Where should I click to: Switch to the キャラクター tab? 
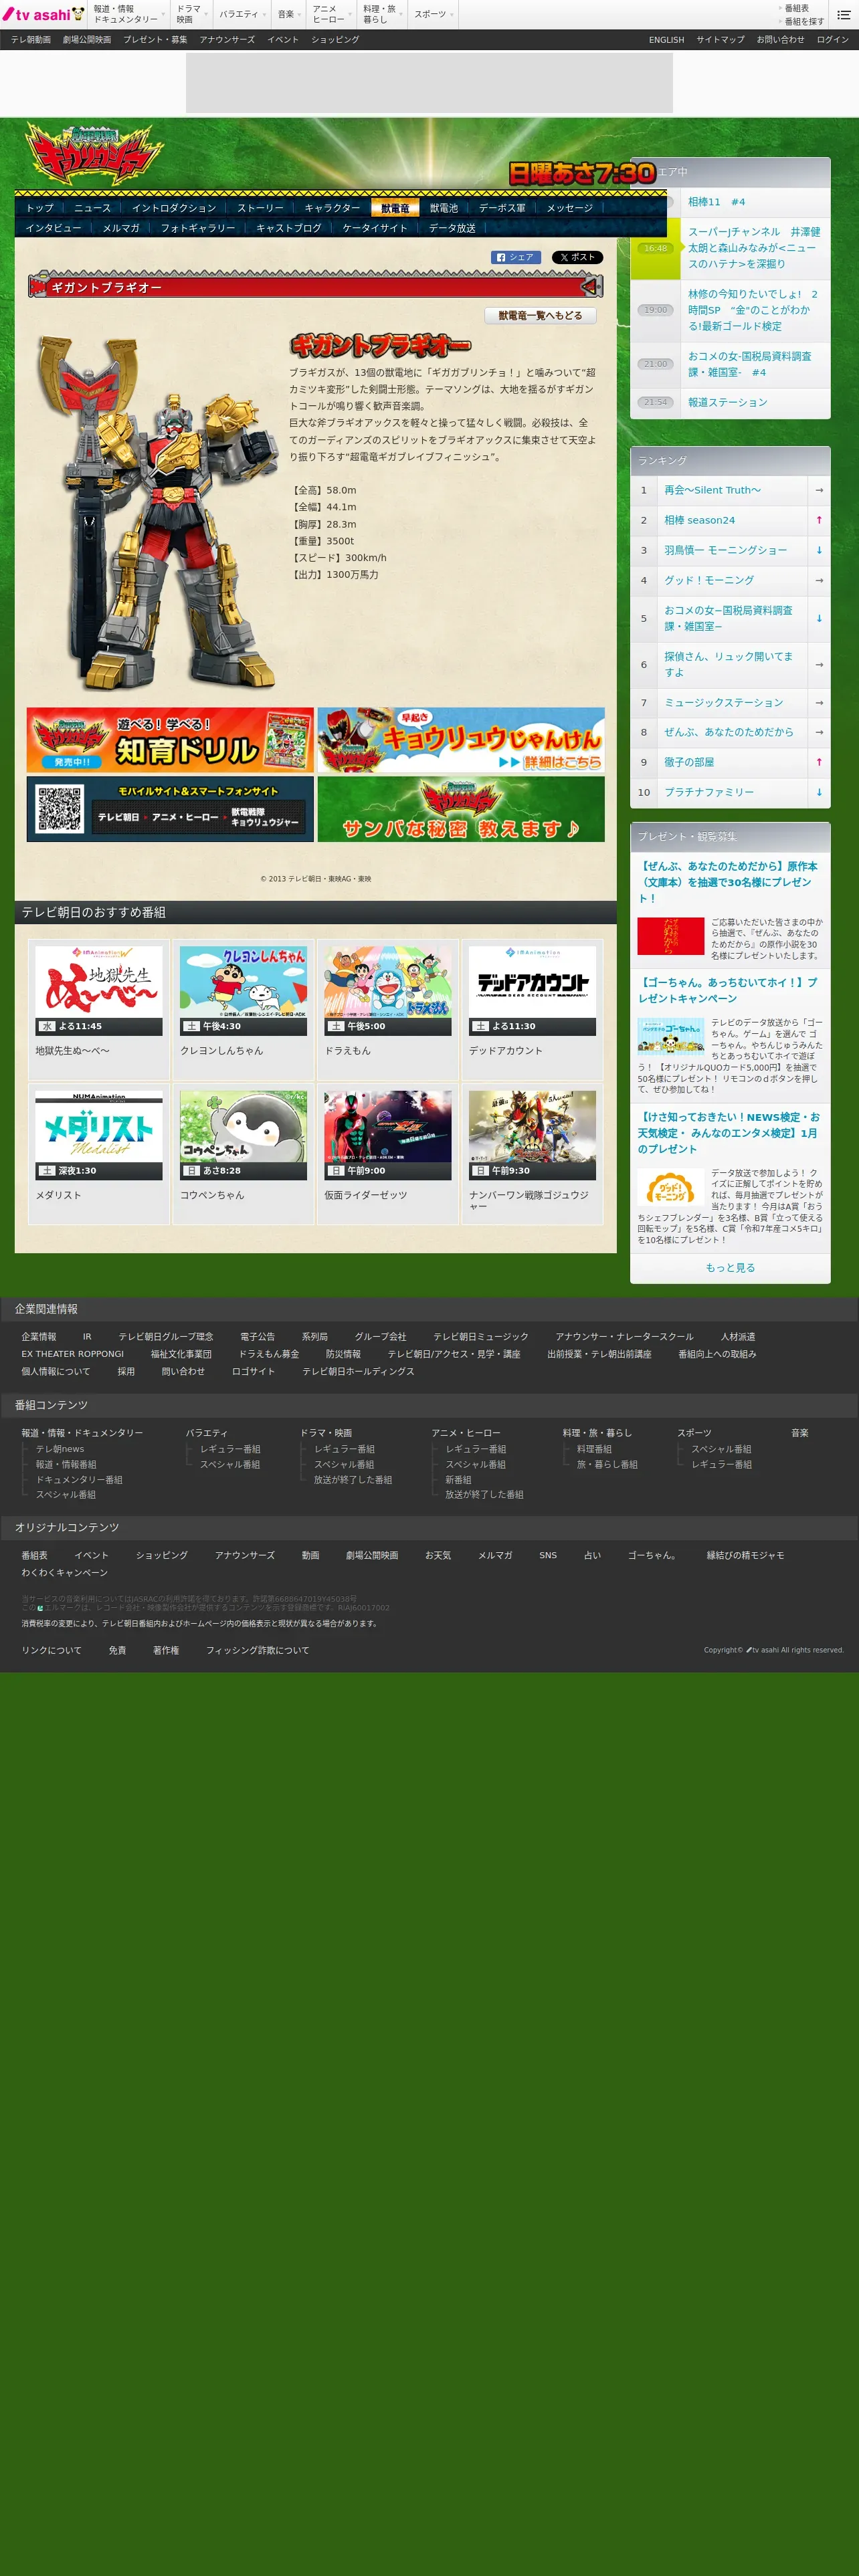point(332,208)
